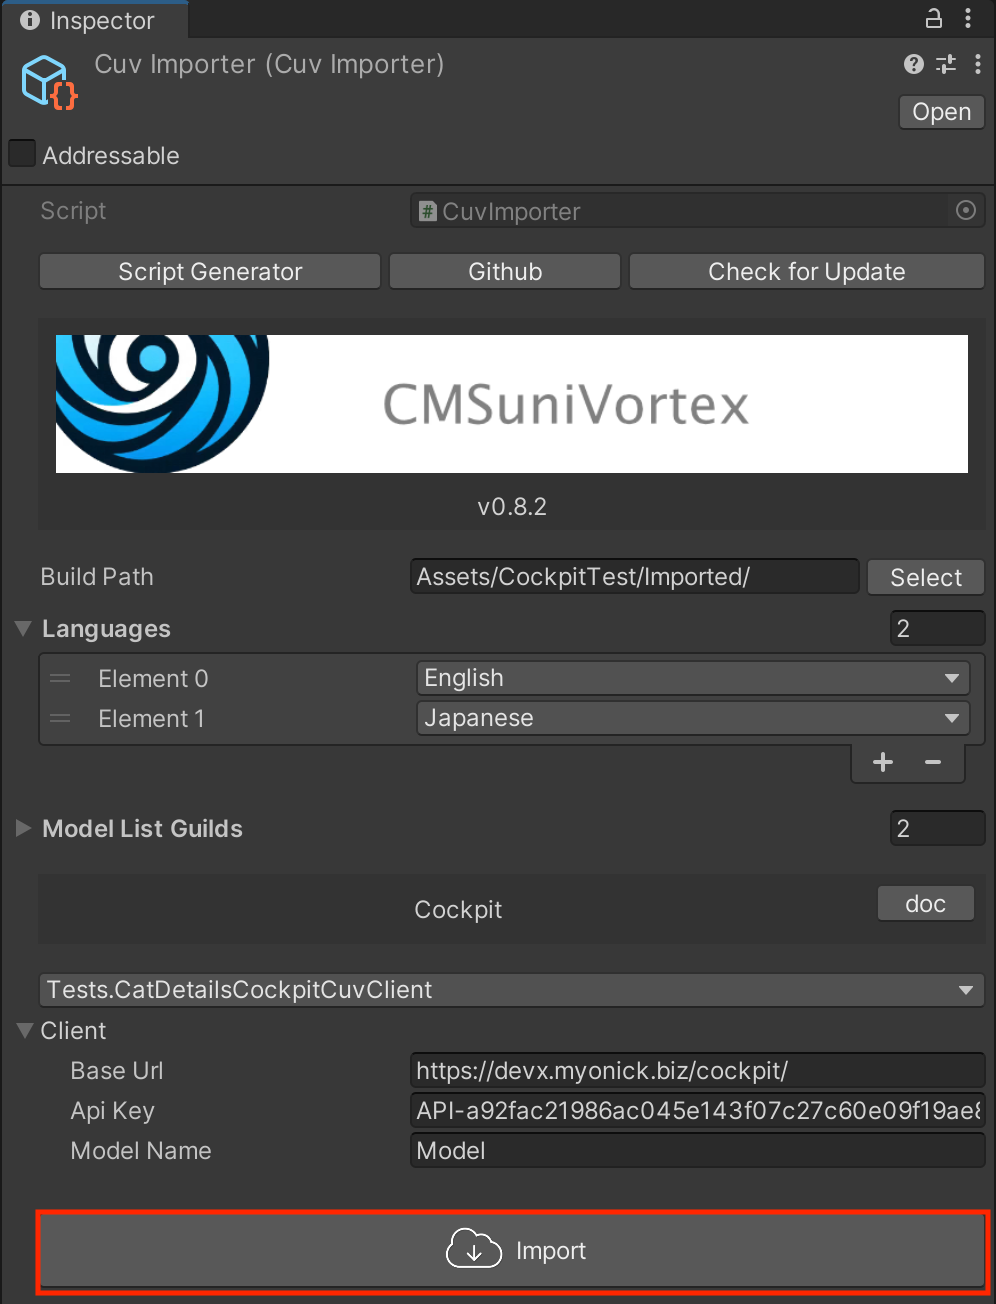The image size is (996, 1304).
Task: Click the Import button
Action: [x=513, y=1250]
